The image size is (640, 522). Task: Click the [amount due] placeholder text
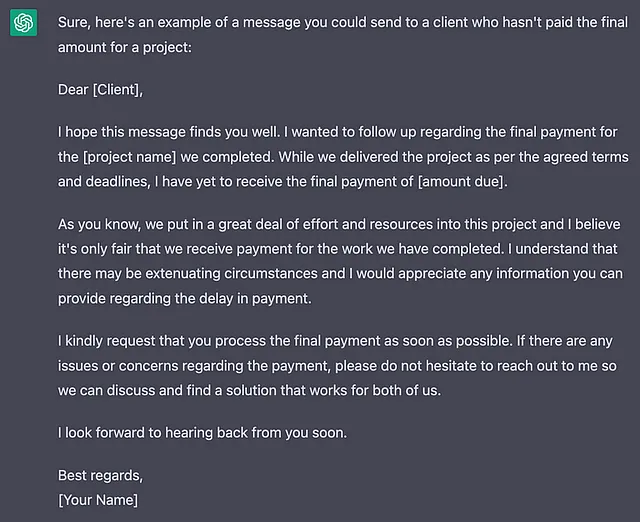click(x=462, y=181)
